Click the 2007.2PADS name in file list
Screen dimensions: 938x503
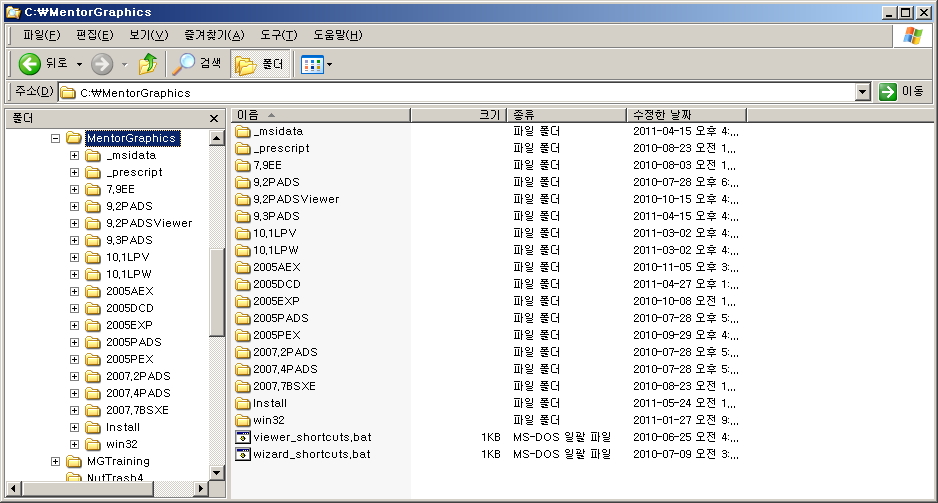point(285,352)
